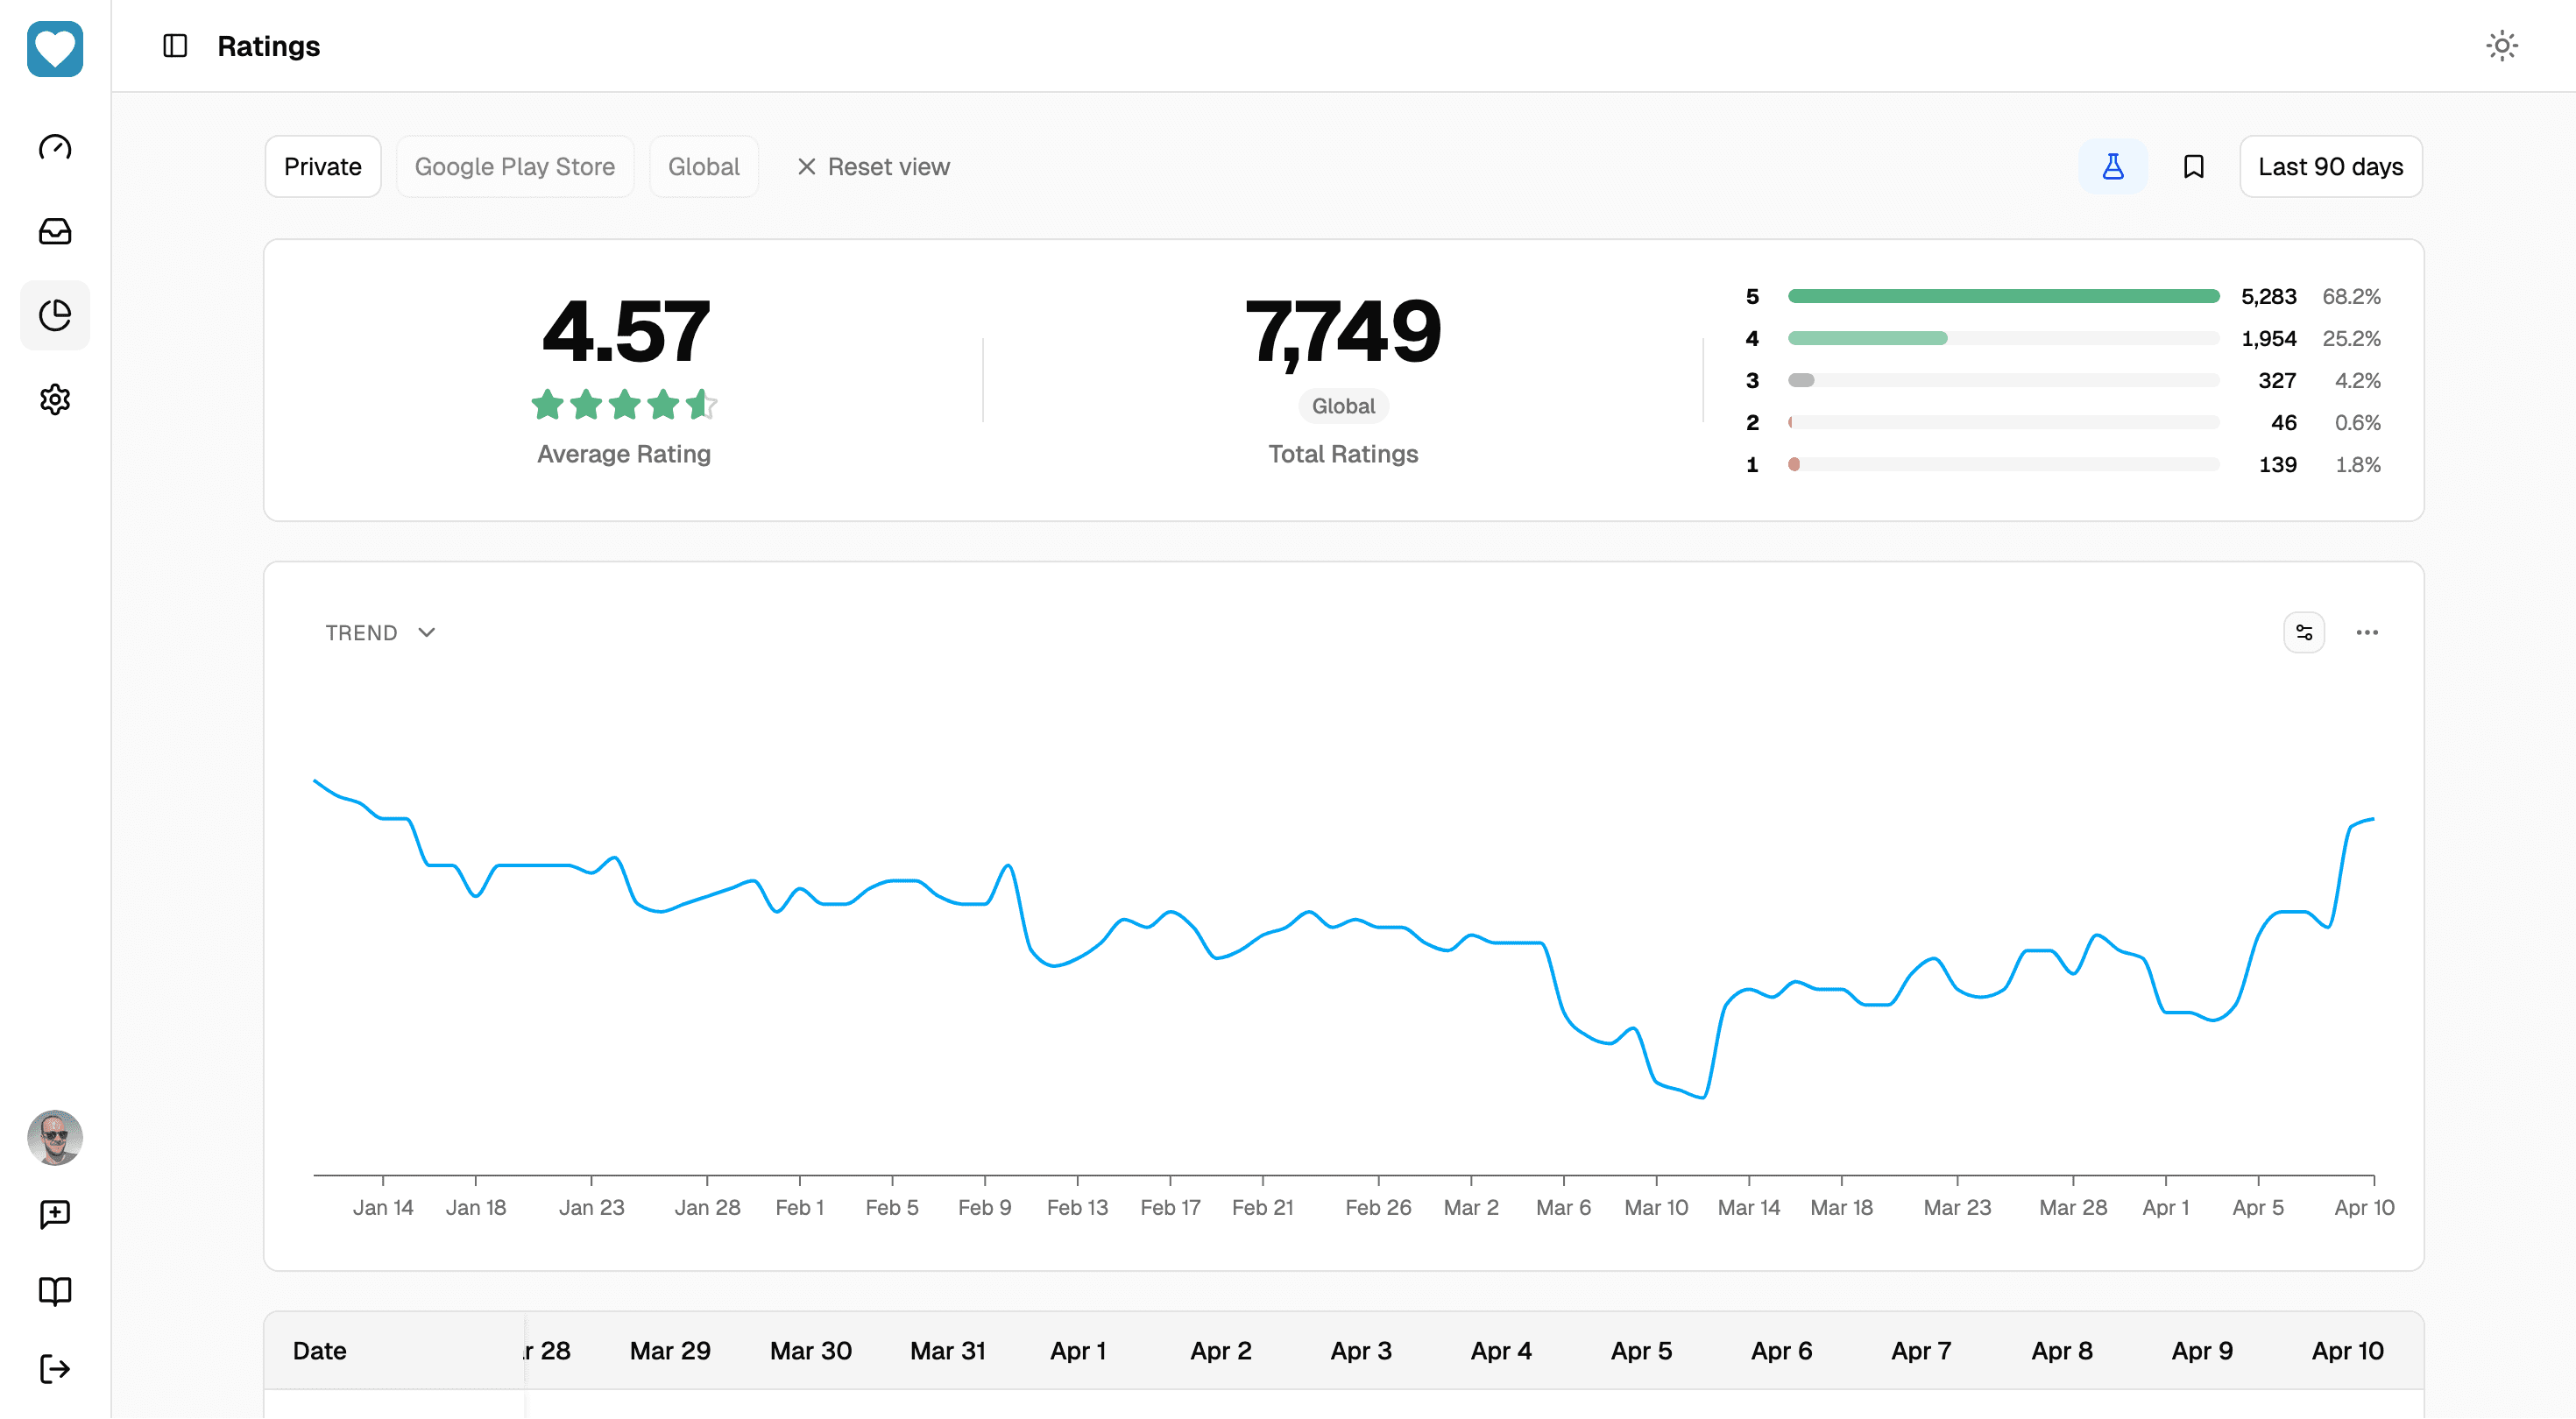
Task: Open the inbox icon in the sidebar
Action: click(55, 231)
